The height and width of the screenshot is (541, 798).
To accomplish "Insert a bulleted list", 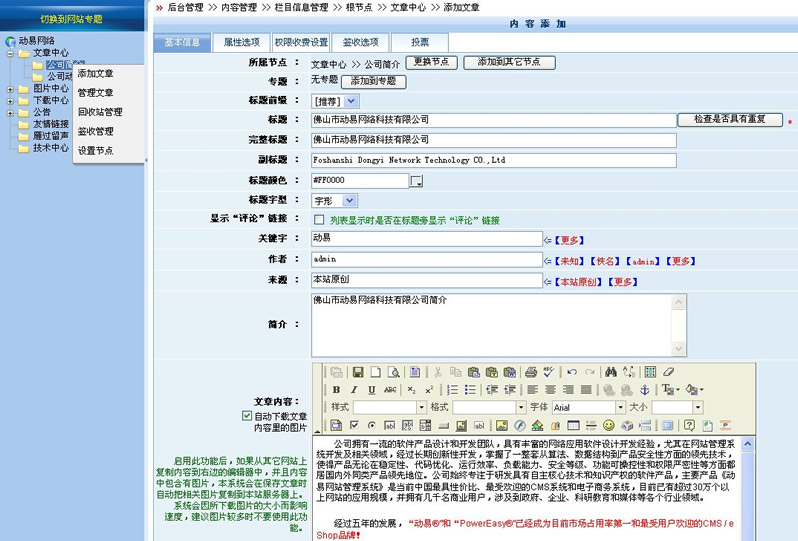I will pyautogui.click(x=470, y=390).
